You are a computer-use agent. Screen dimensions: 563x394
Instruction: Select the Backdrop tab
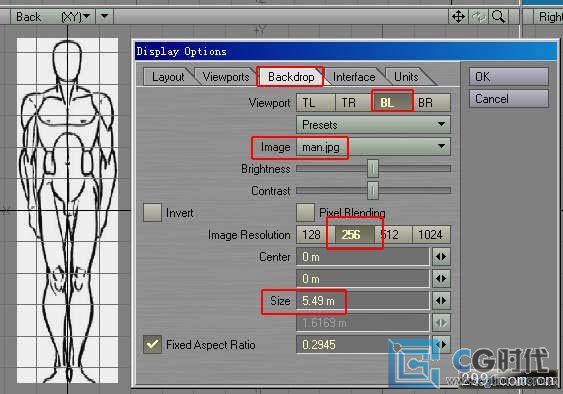291,77
